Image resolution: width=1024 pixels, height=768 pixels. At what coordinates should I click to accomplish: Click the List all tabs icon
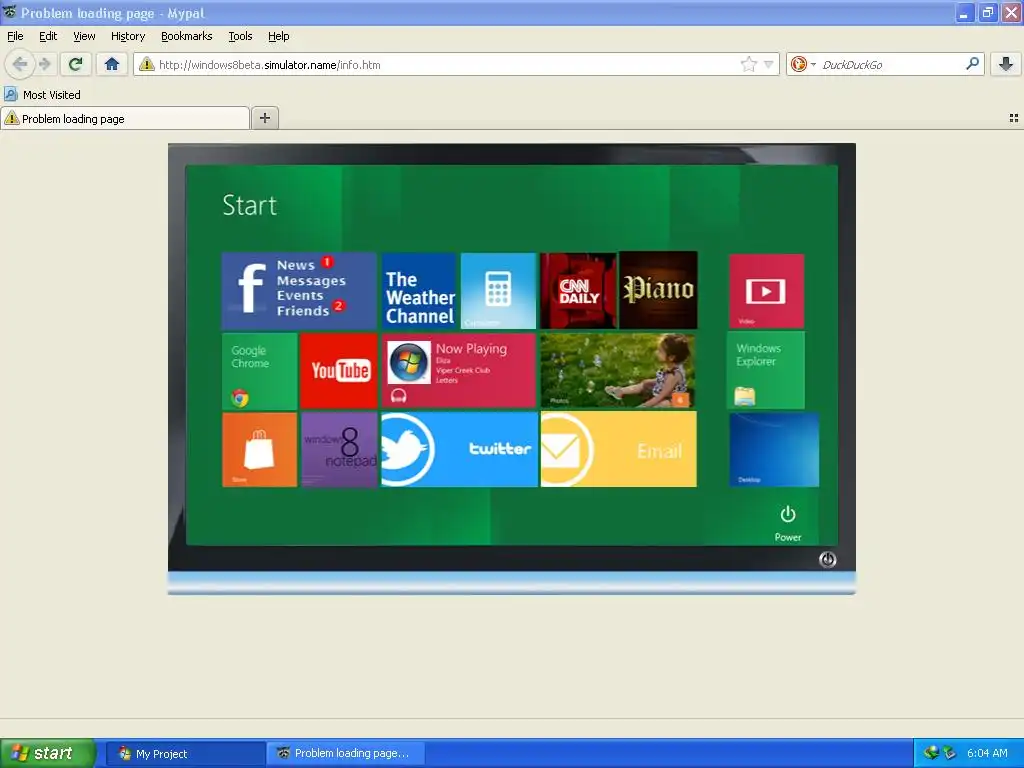tap(1014, 118)
